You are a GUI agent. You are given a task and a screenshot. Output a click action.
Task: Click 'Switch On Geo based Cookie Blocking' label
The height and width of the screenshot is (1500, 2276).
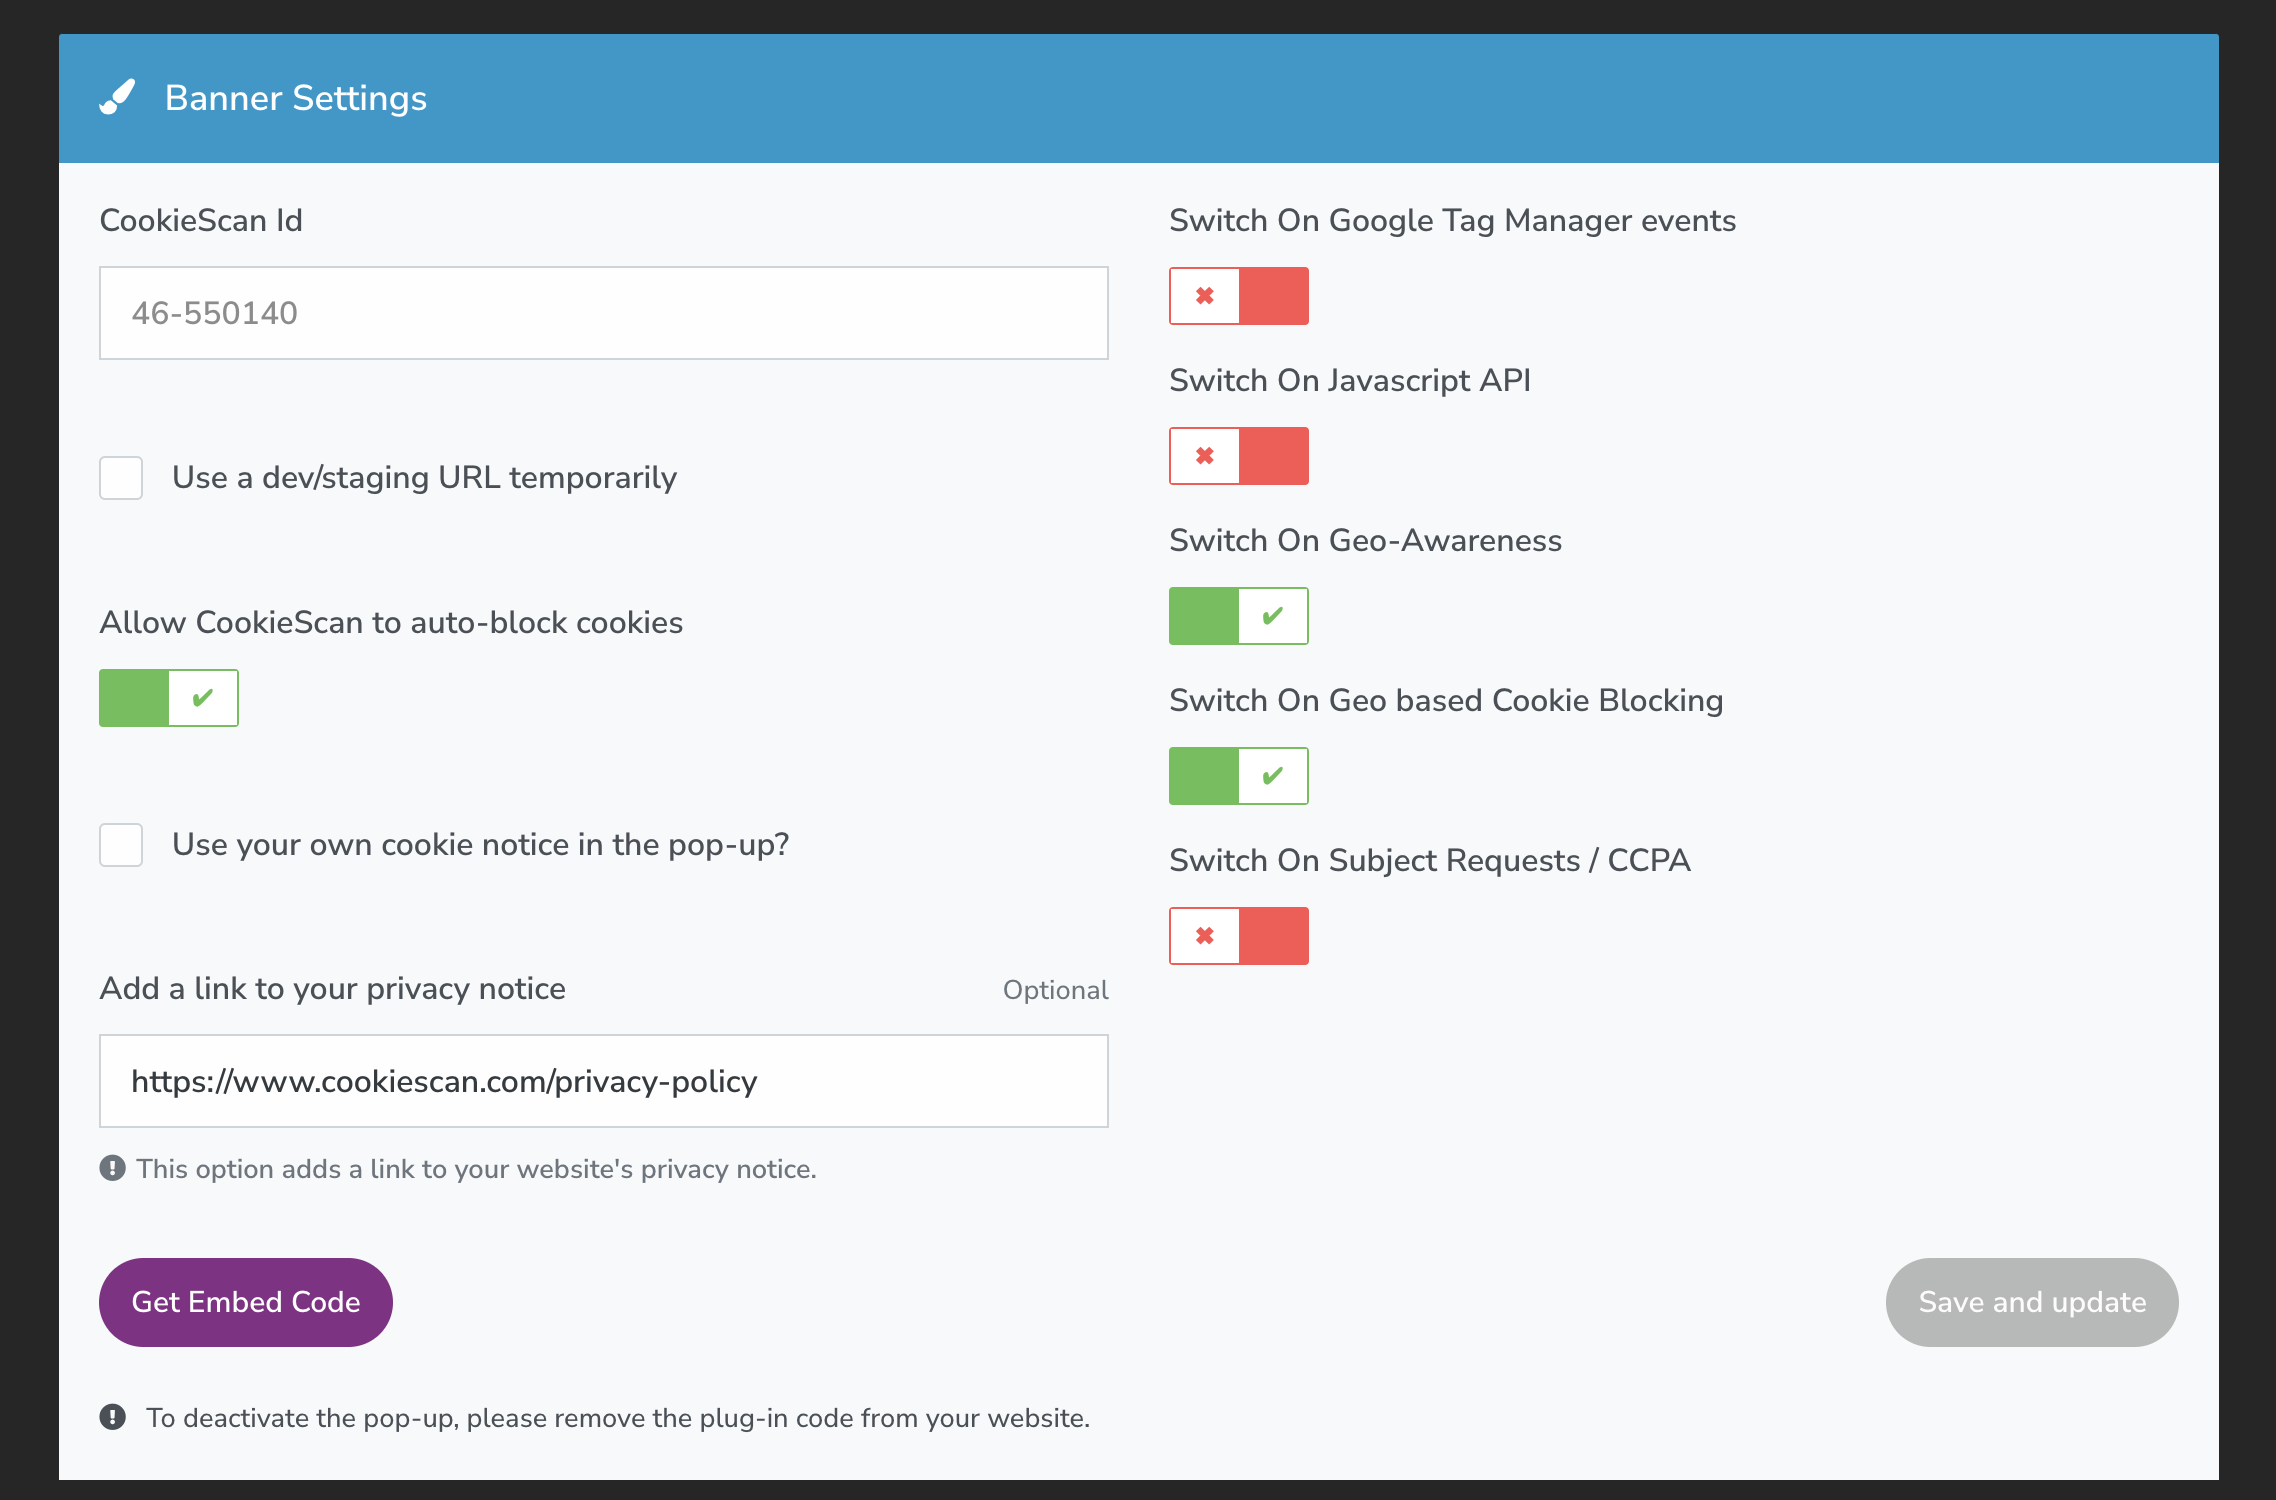click(x=1447, y=700)
